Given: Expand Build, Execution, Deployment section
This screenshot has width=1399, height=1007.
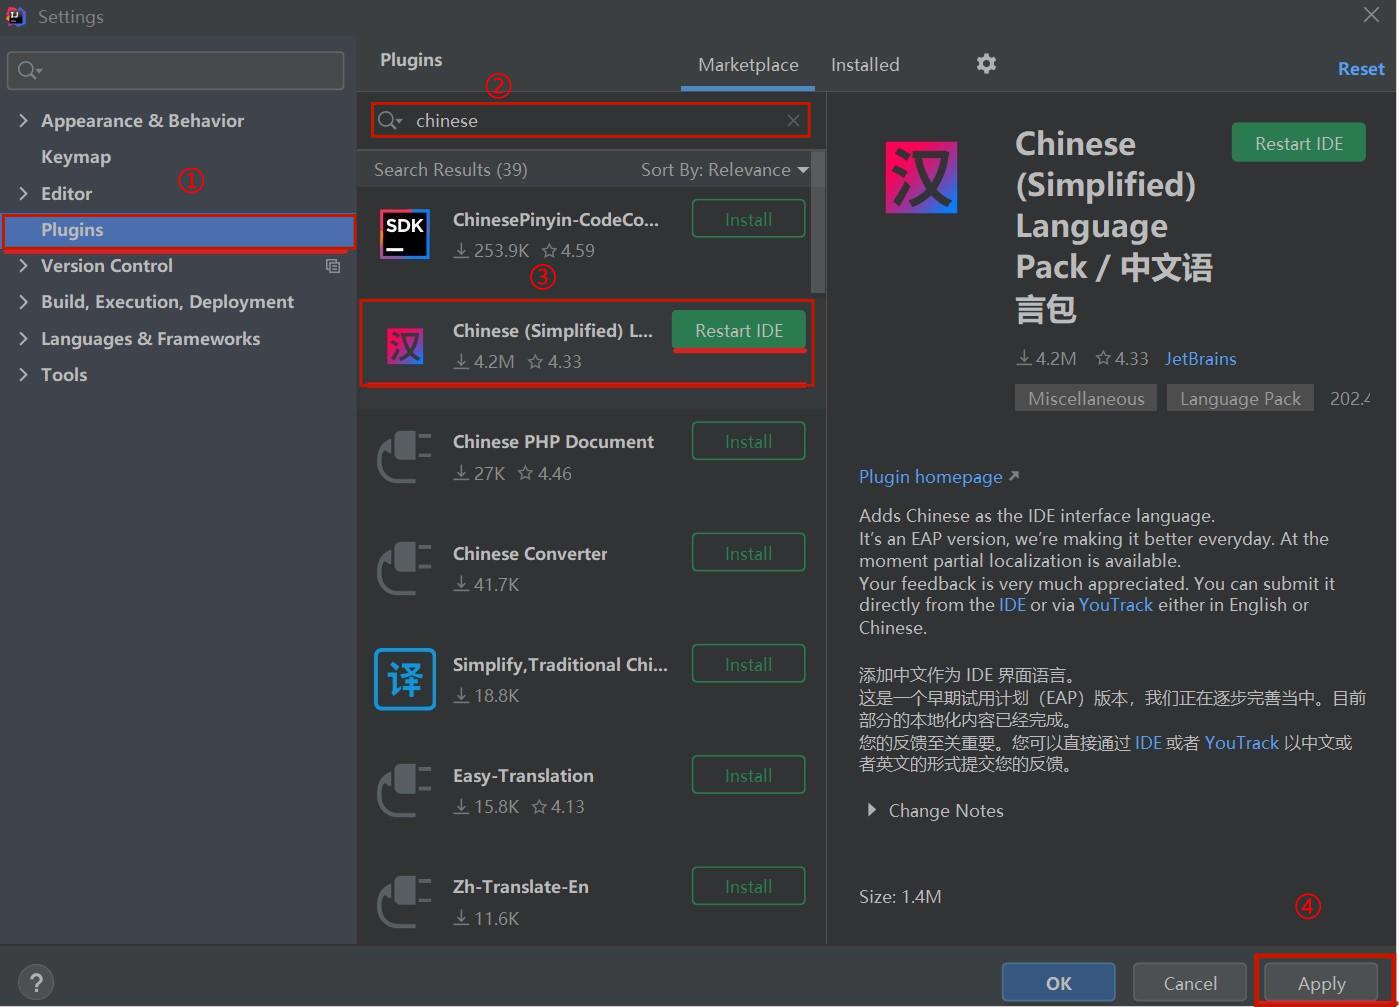Looking at the screenshot, I should [23, 301].
